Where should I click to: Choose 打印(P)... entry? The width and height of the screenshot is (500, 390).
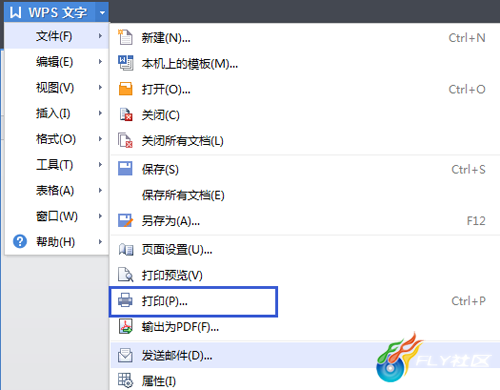[x=305, y=301]
